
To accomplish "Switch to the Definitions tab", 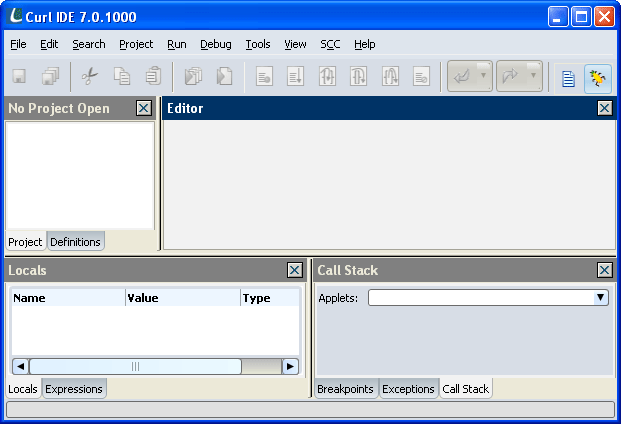I will tap(75, 242).
